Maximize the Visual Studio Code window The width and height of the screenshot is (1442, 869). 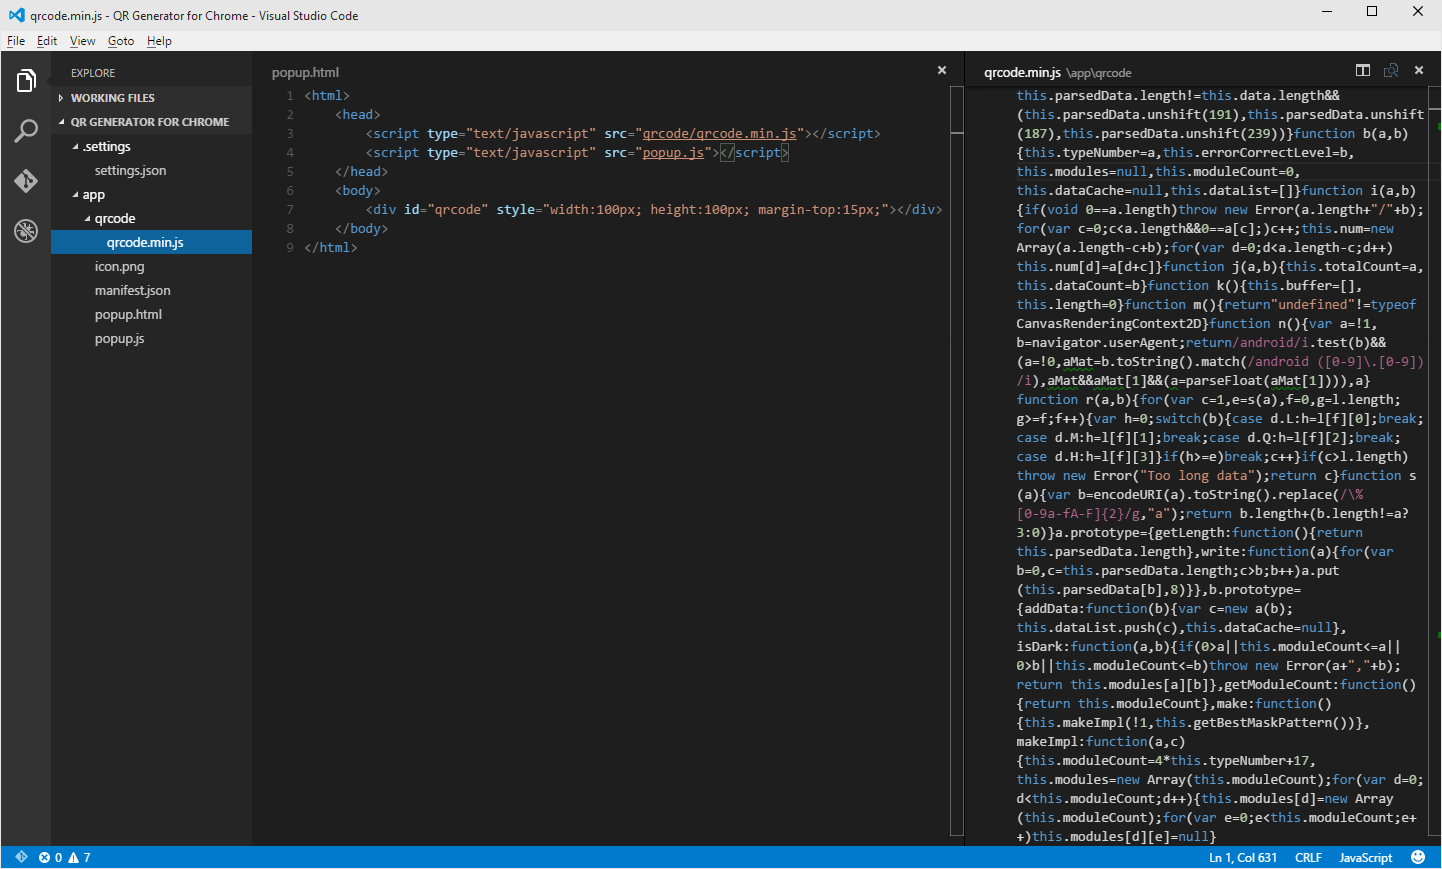(1372, 12)
